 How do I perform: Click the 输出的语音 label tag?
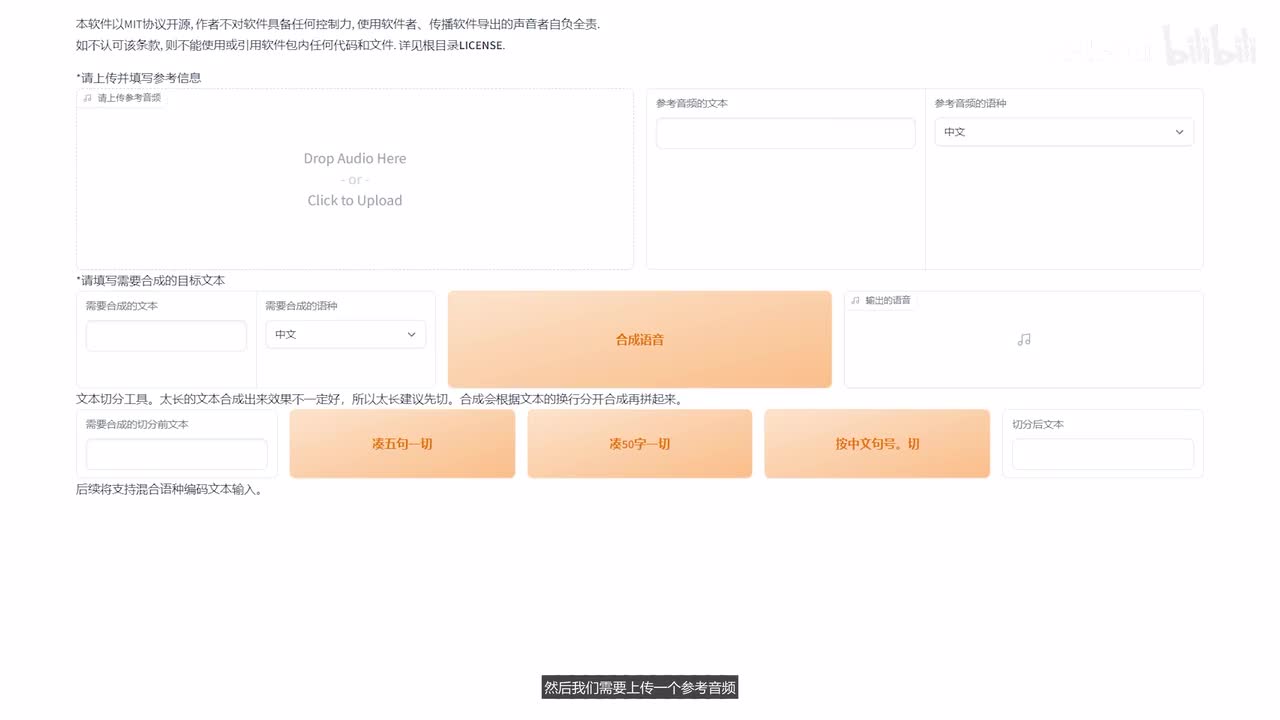[888, 300]
